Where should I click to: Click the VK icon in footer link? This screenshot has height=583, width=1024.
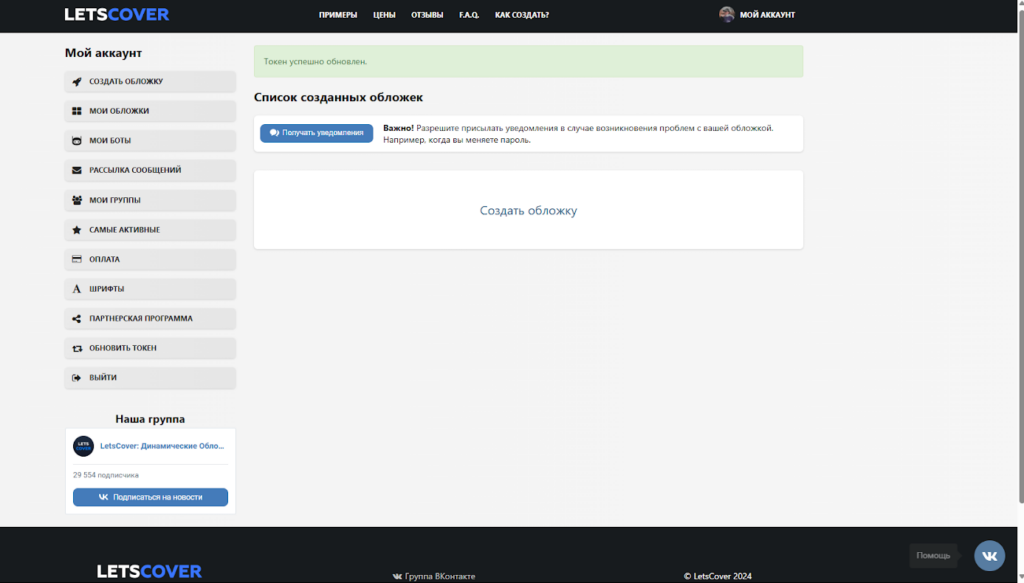[x=397, y=576]
